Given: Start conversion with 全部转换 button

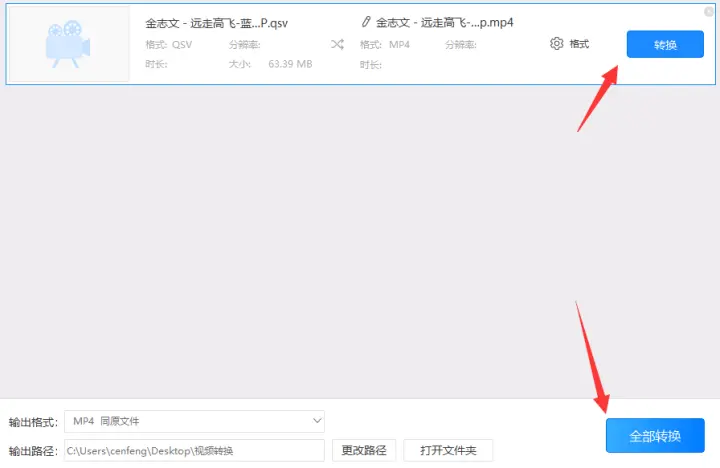Looking at the screenshot, I should click(655, 435).
